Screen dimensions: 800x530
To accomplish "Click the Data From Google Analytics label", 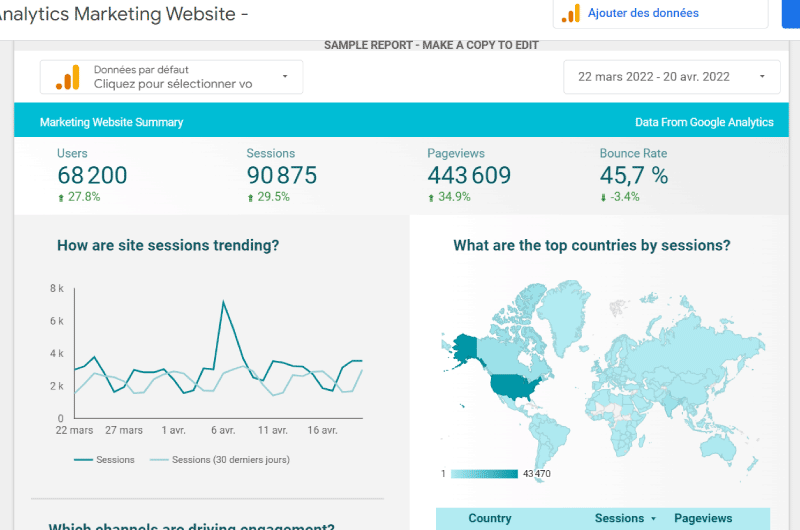I will pos(704,122).
